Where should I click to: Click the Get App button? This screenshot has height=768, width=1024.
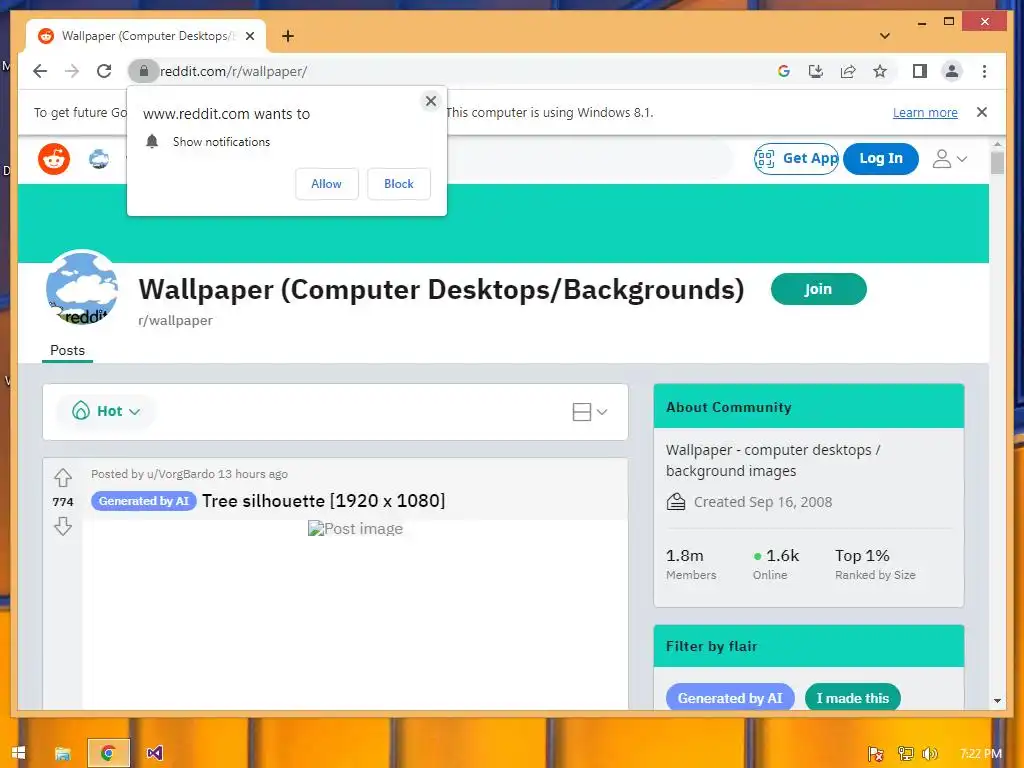pyautogui.click(x=796, y=158)
